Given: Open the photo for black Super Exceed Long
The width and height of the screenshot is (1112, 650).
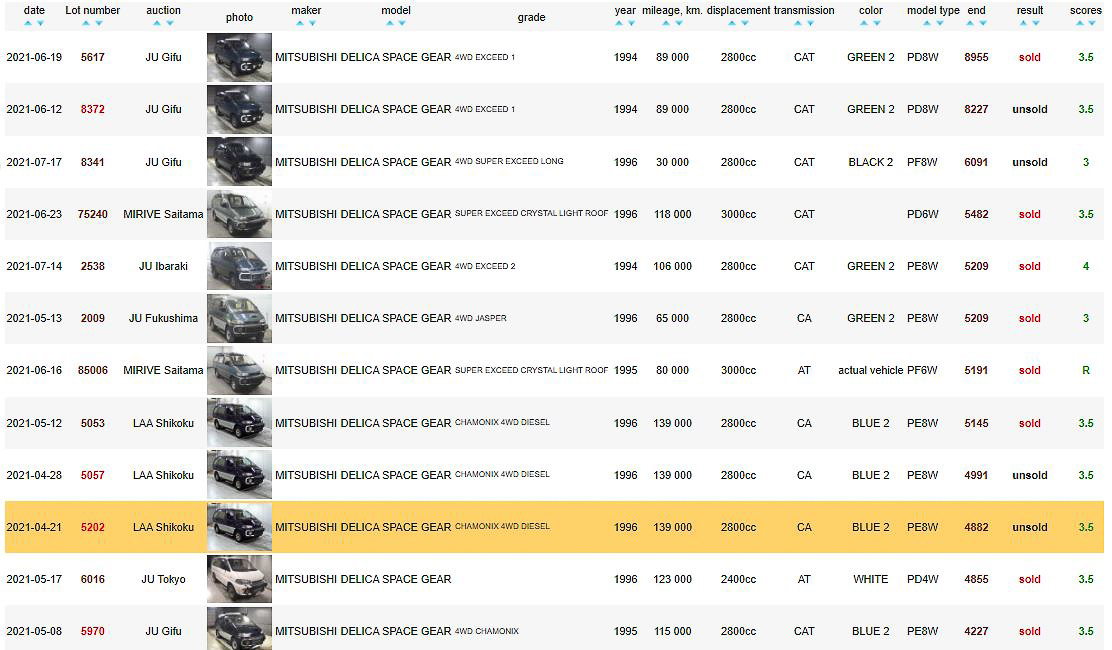Looking at the screenshot, I should (239, 162).
